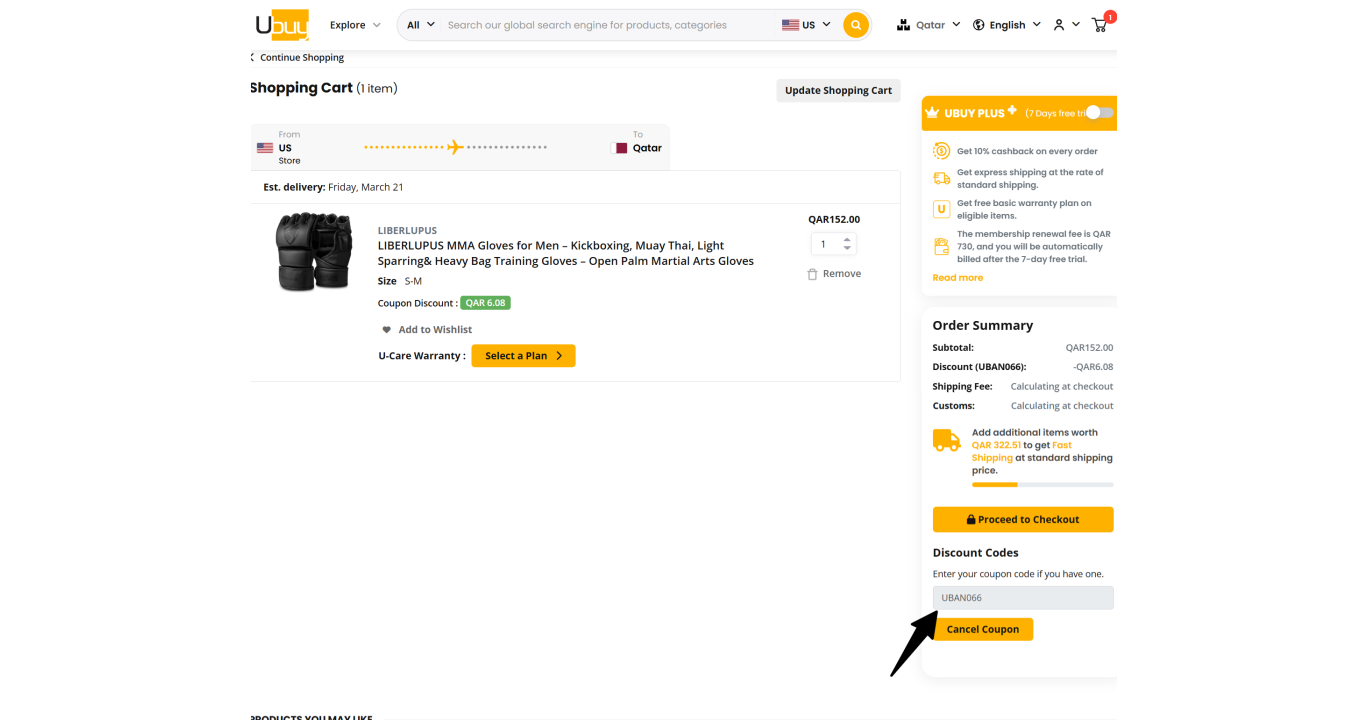Click the QAR152.00 item price
Screen dimensions: 1368x720
pyautogui.click(x=834, y=220)
